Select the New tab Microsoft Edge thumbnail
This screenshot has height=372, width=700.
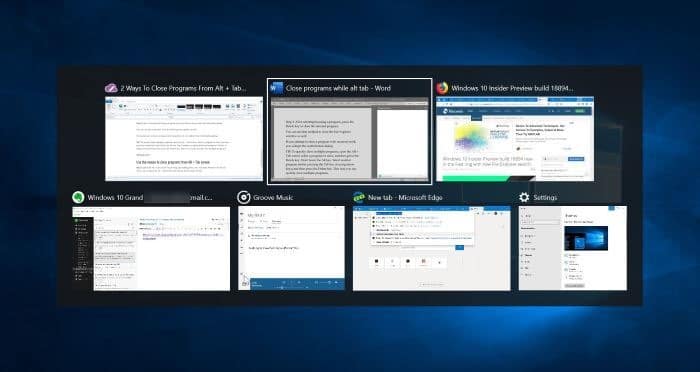432,248
